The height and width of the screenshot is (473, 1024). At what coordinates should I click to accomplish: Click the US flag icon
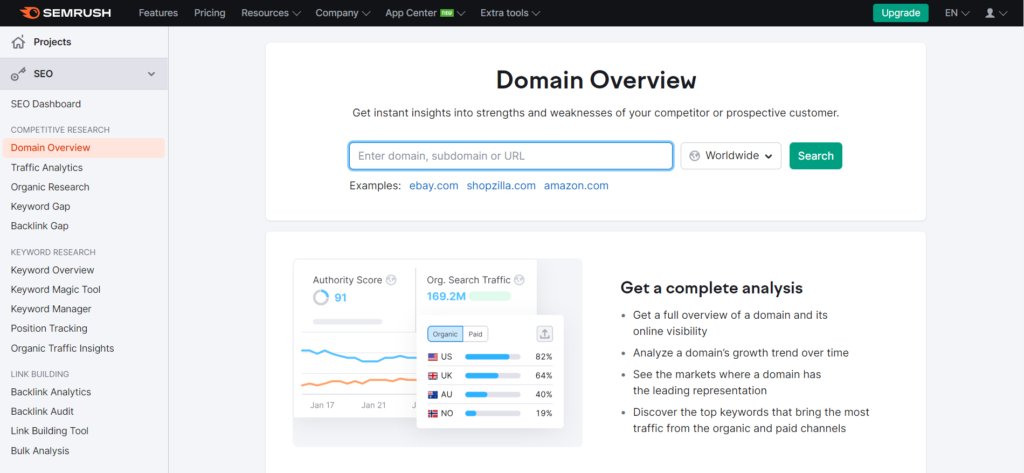(x=432, y=357)
